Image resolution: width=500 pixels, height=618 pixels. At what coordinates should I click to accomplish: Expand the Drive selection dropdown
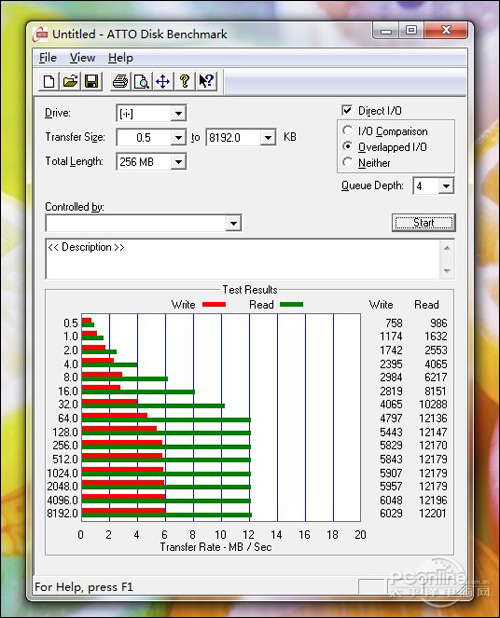[178, 114]
